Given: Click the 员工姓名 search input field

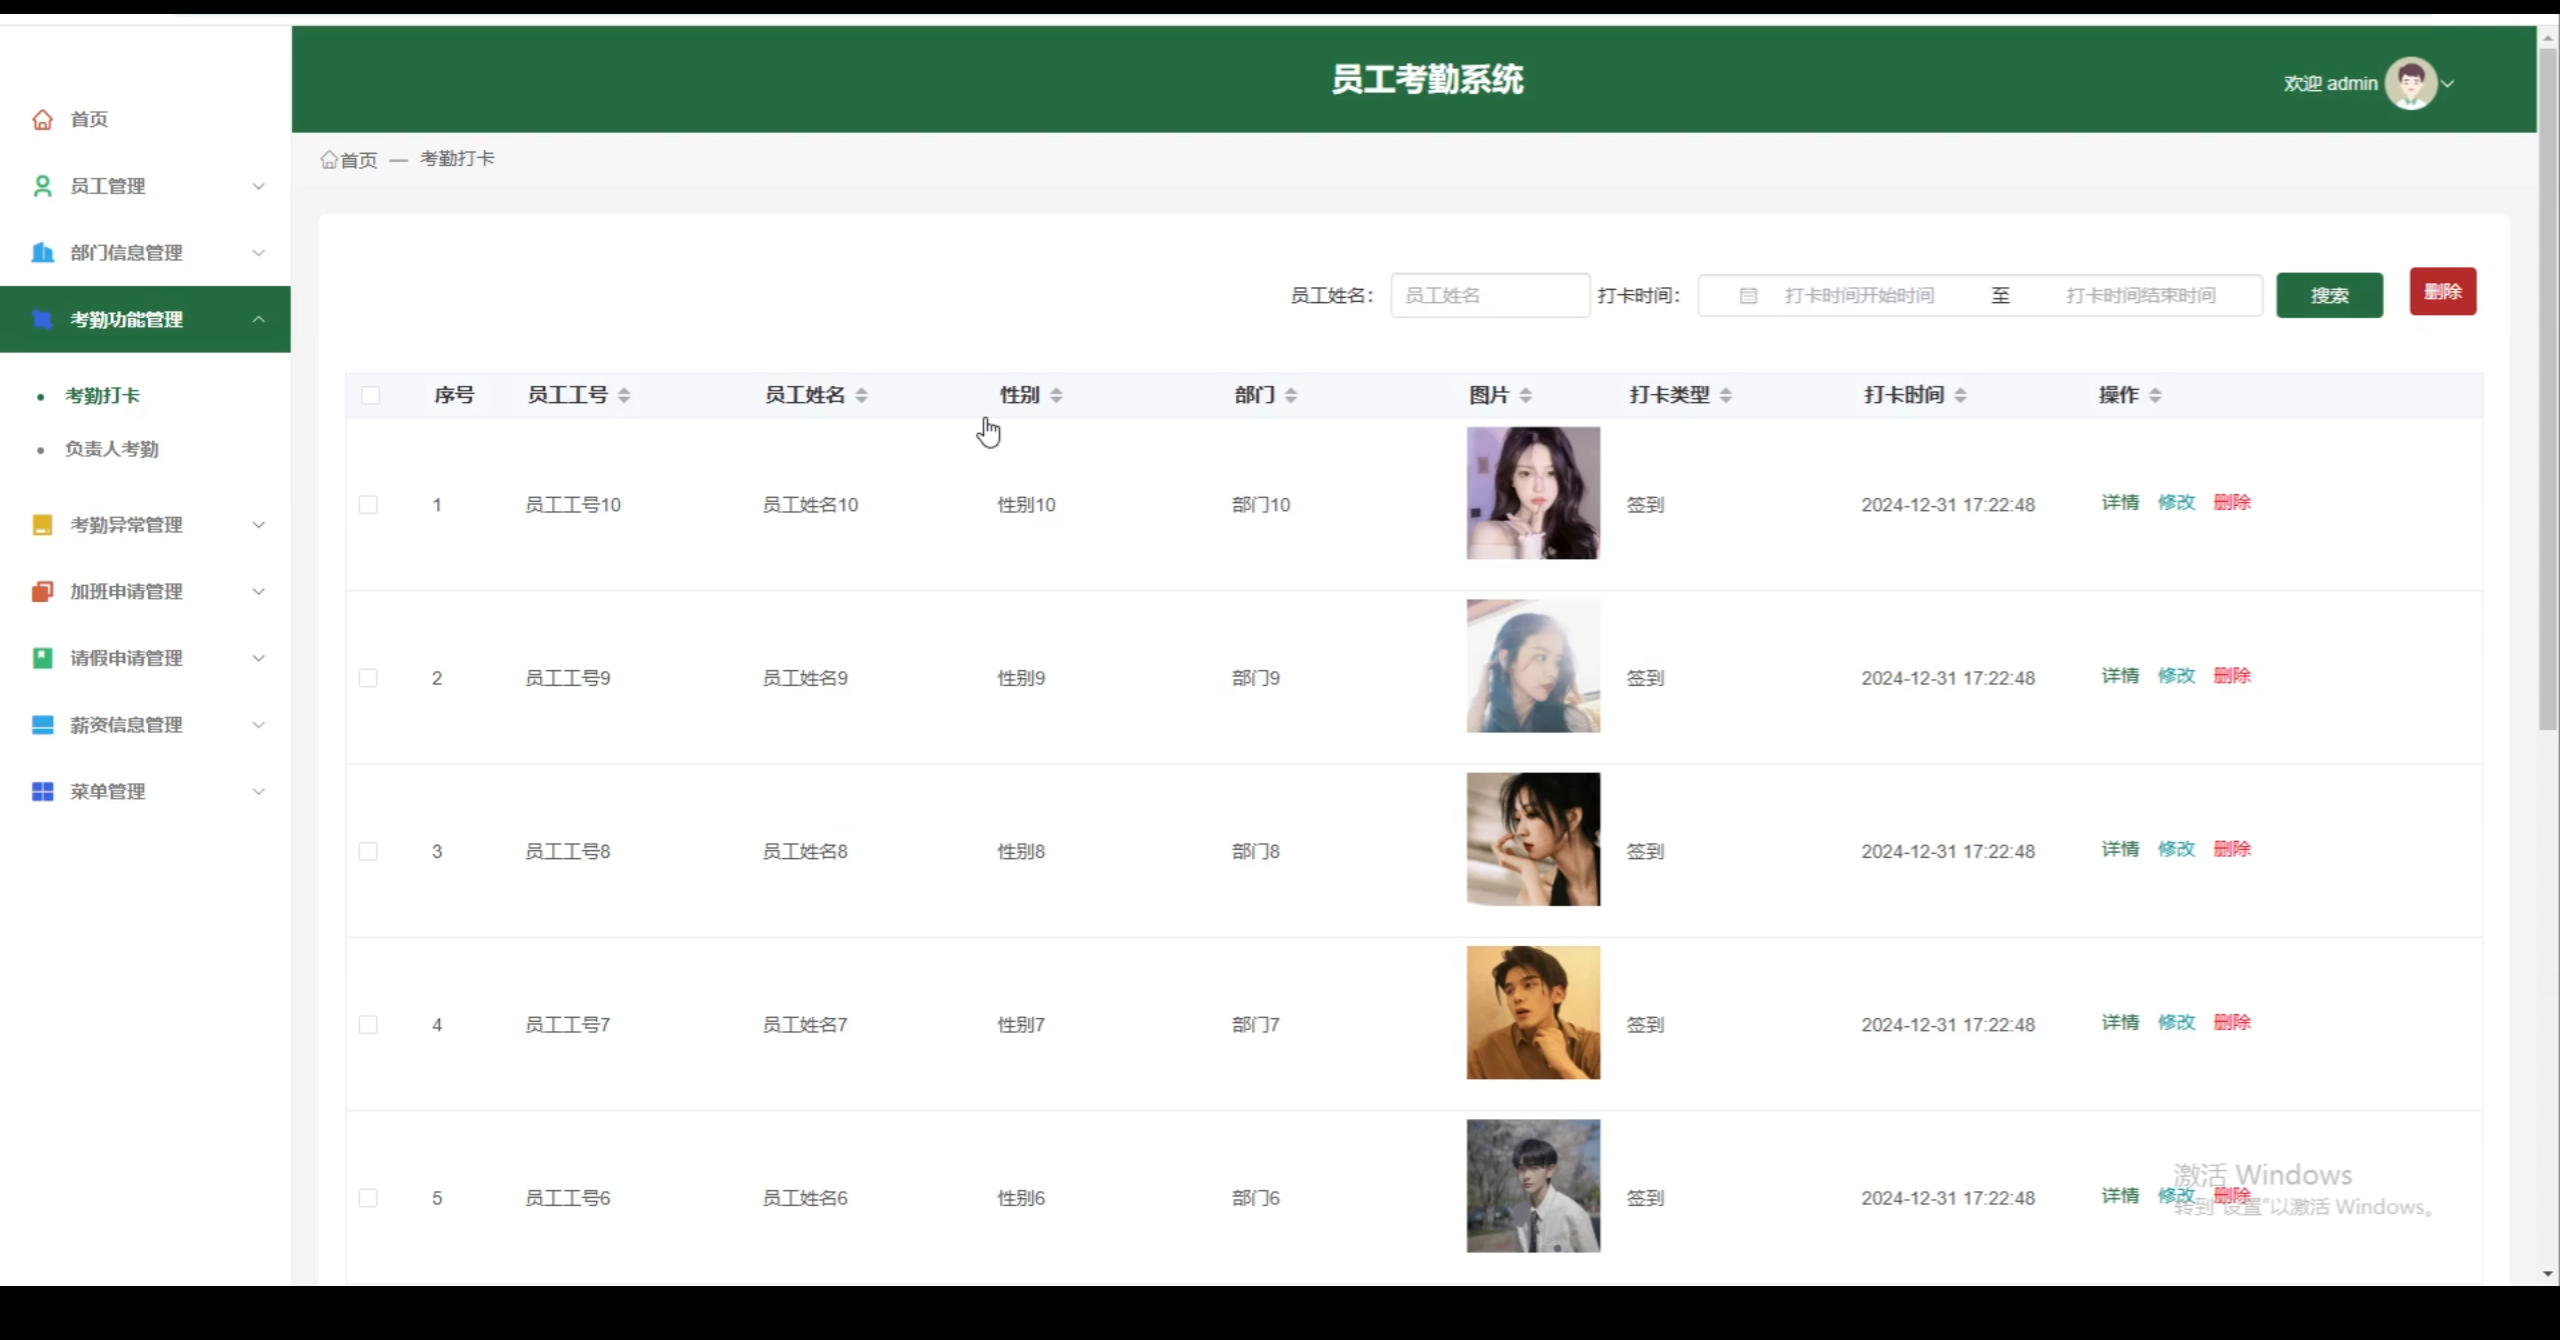Looking at the screenshot, I should (1490, 295).
